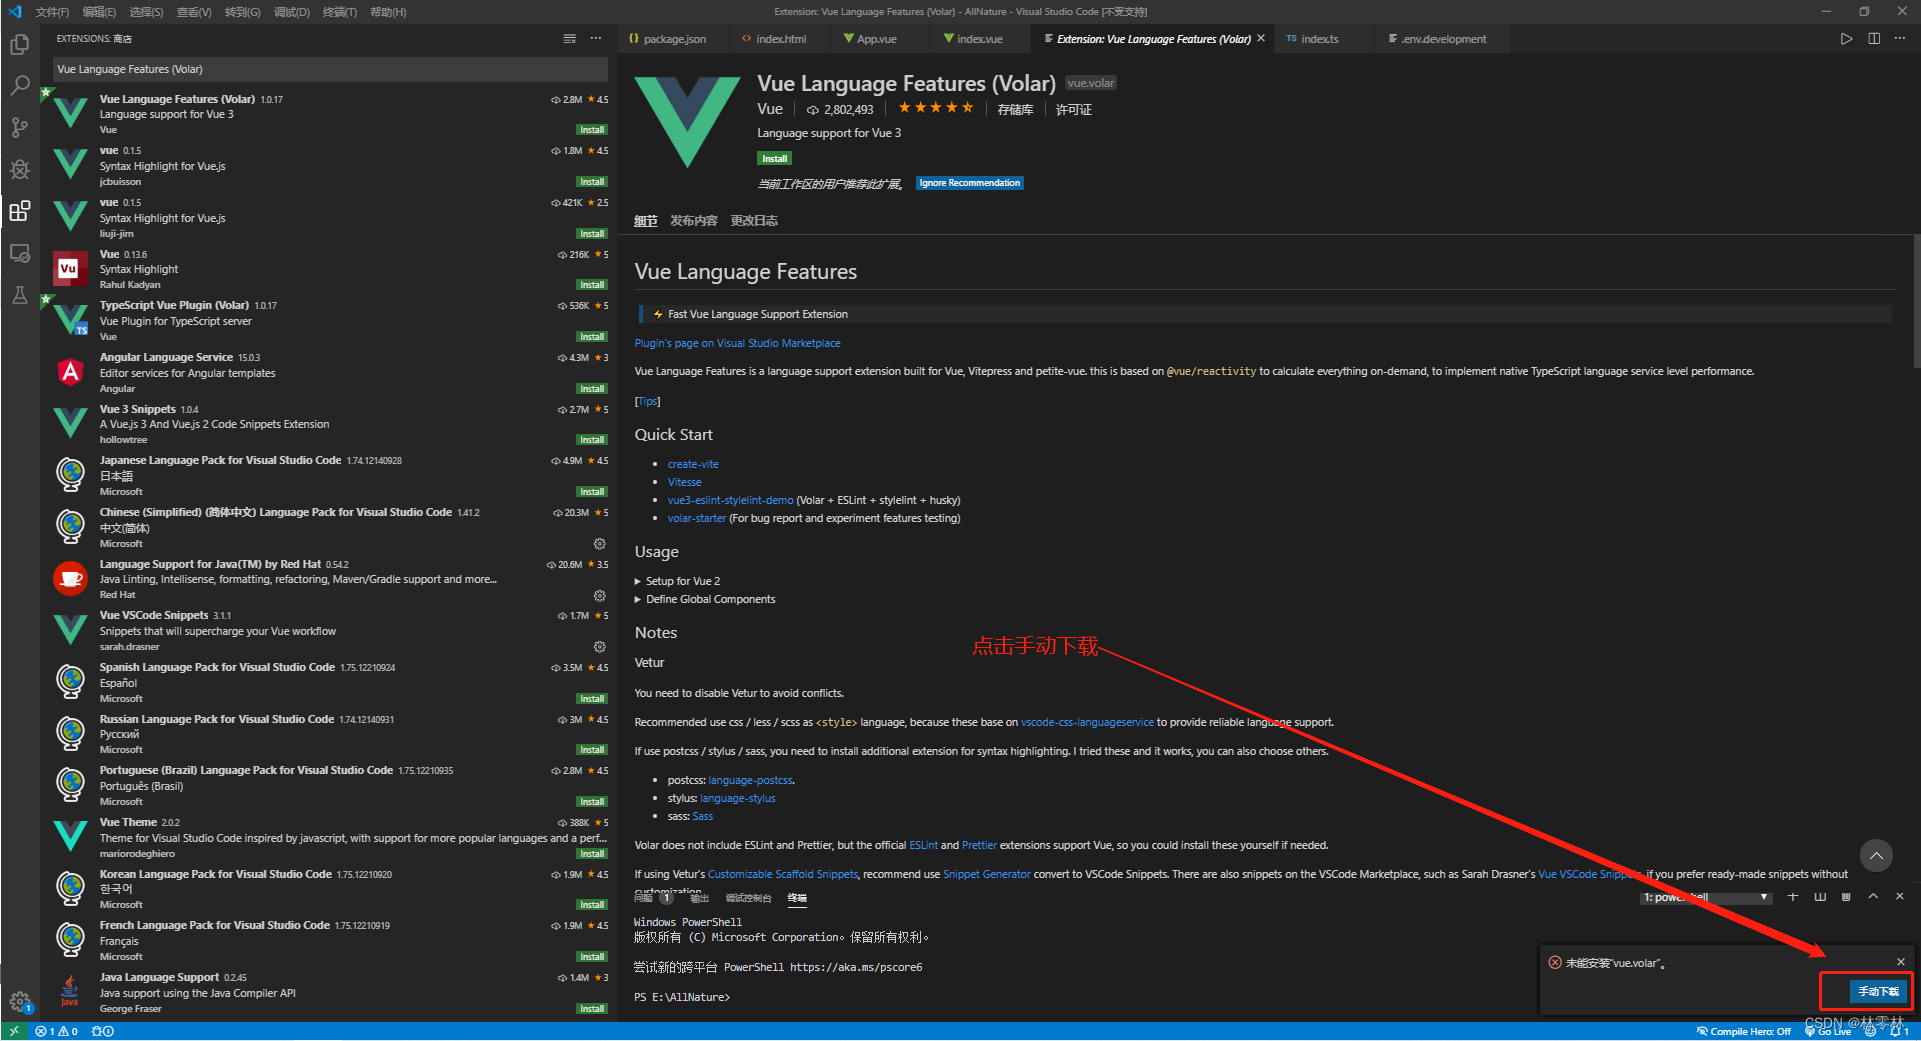Open the Explorer view in activity bar
The width and height of the screenshot is (1921, 1041).
point(19,45)
